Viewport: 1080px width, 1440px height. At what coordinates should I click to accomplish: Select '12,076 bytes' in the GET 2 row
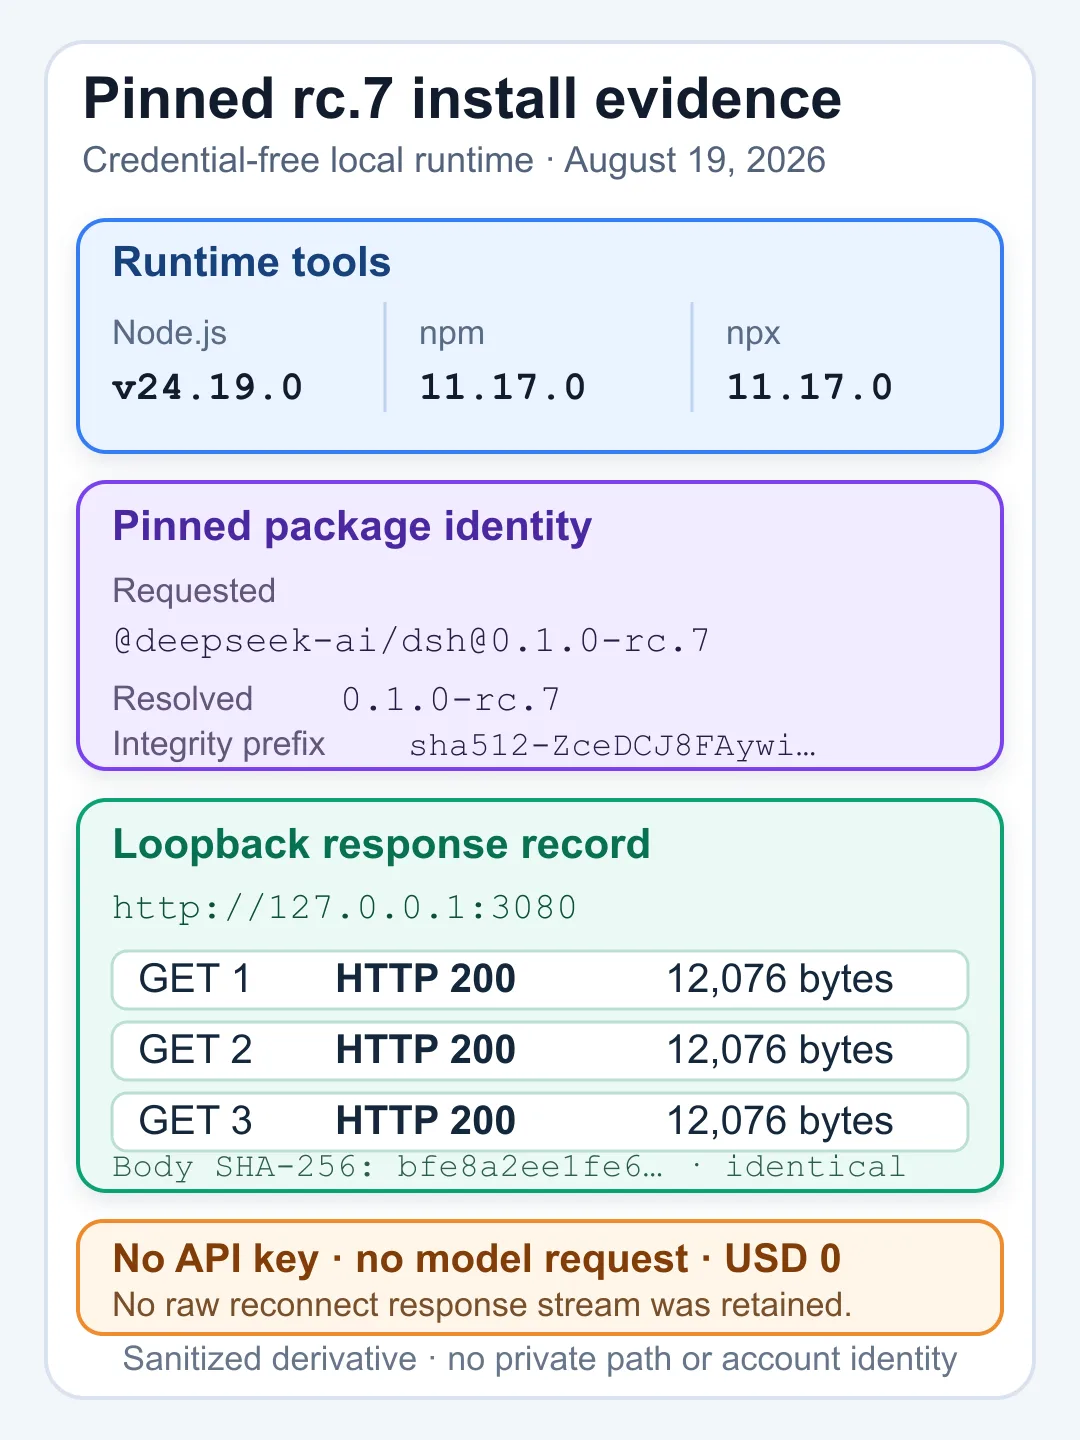[780, 1051]
